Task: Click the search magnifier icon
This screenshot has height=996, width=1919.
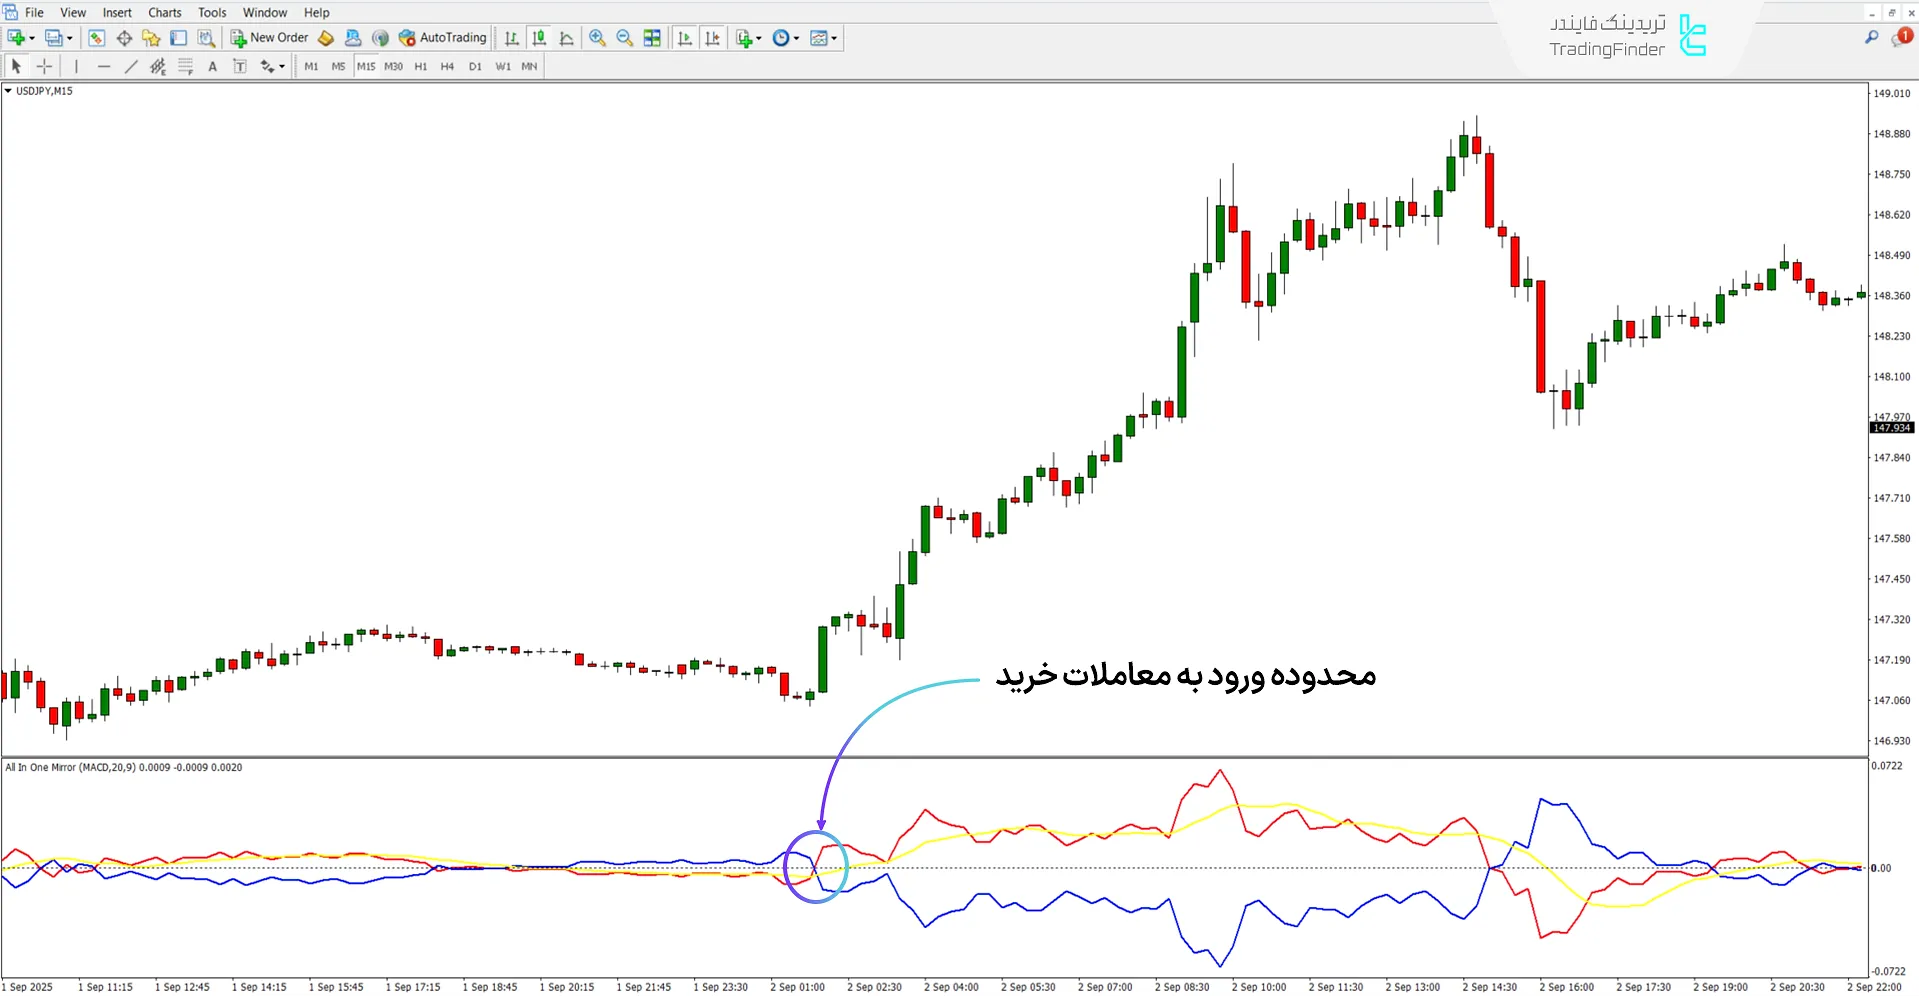Action: tap(1871, 38)
